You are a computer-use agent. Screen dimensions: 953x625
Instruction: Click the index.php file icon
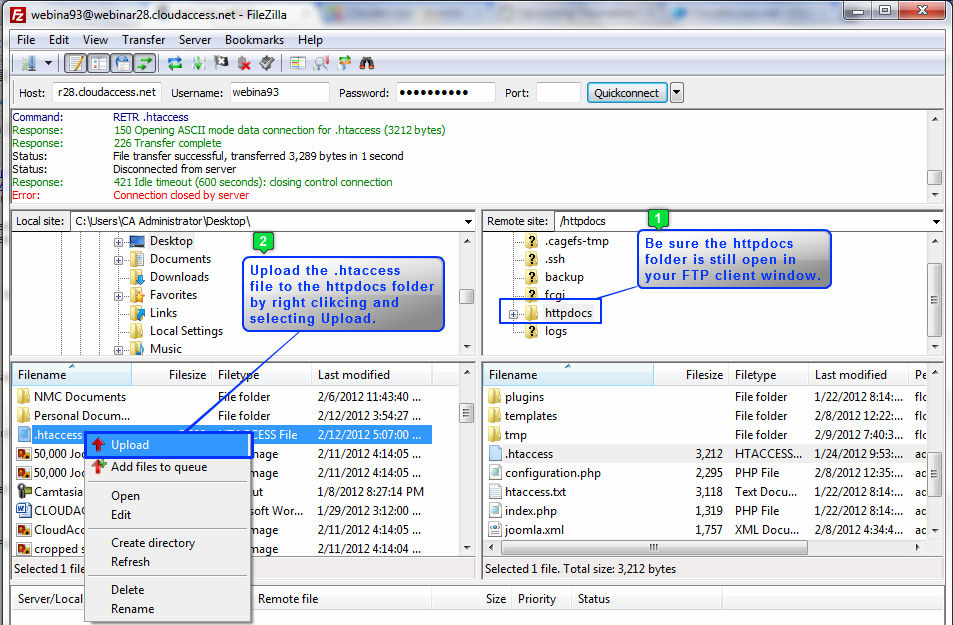pos(495,511)
